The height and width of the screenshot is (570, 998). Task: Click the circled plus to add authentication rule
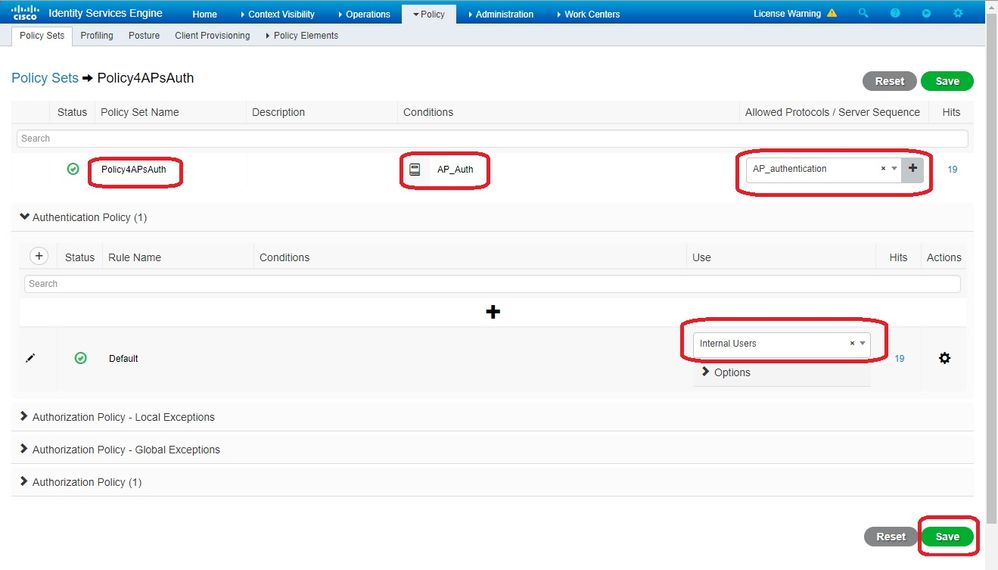pos(39,256)
